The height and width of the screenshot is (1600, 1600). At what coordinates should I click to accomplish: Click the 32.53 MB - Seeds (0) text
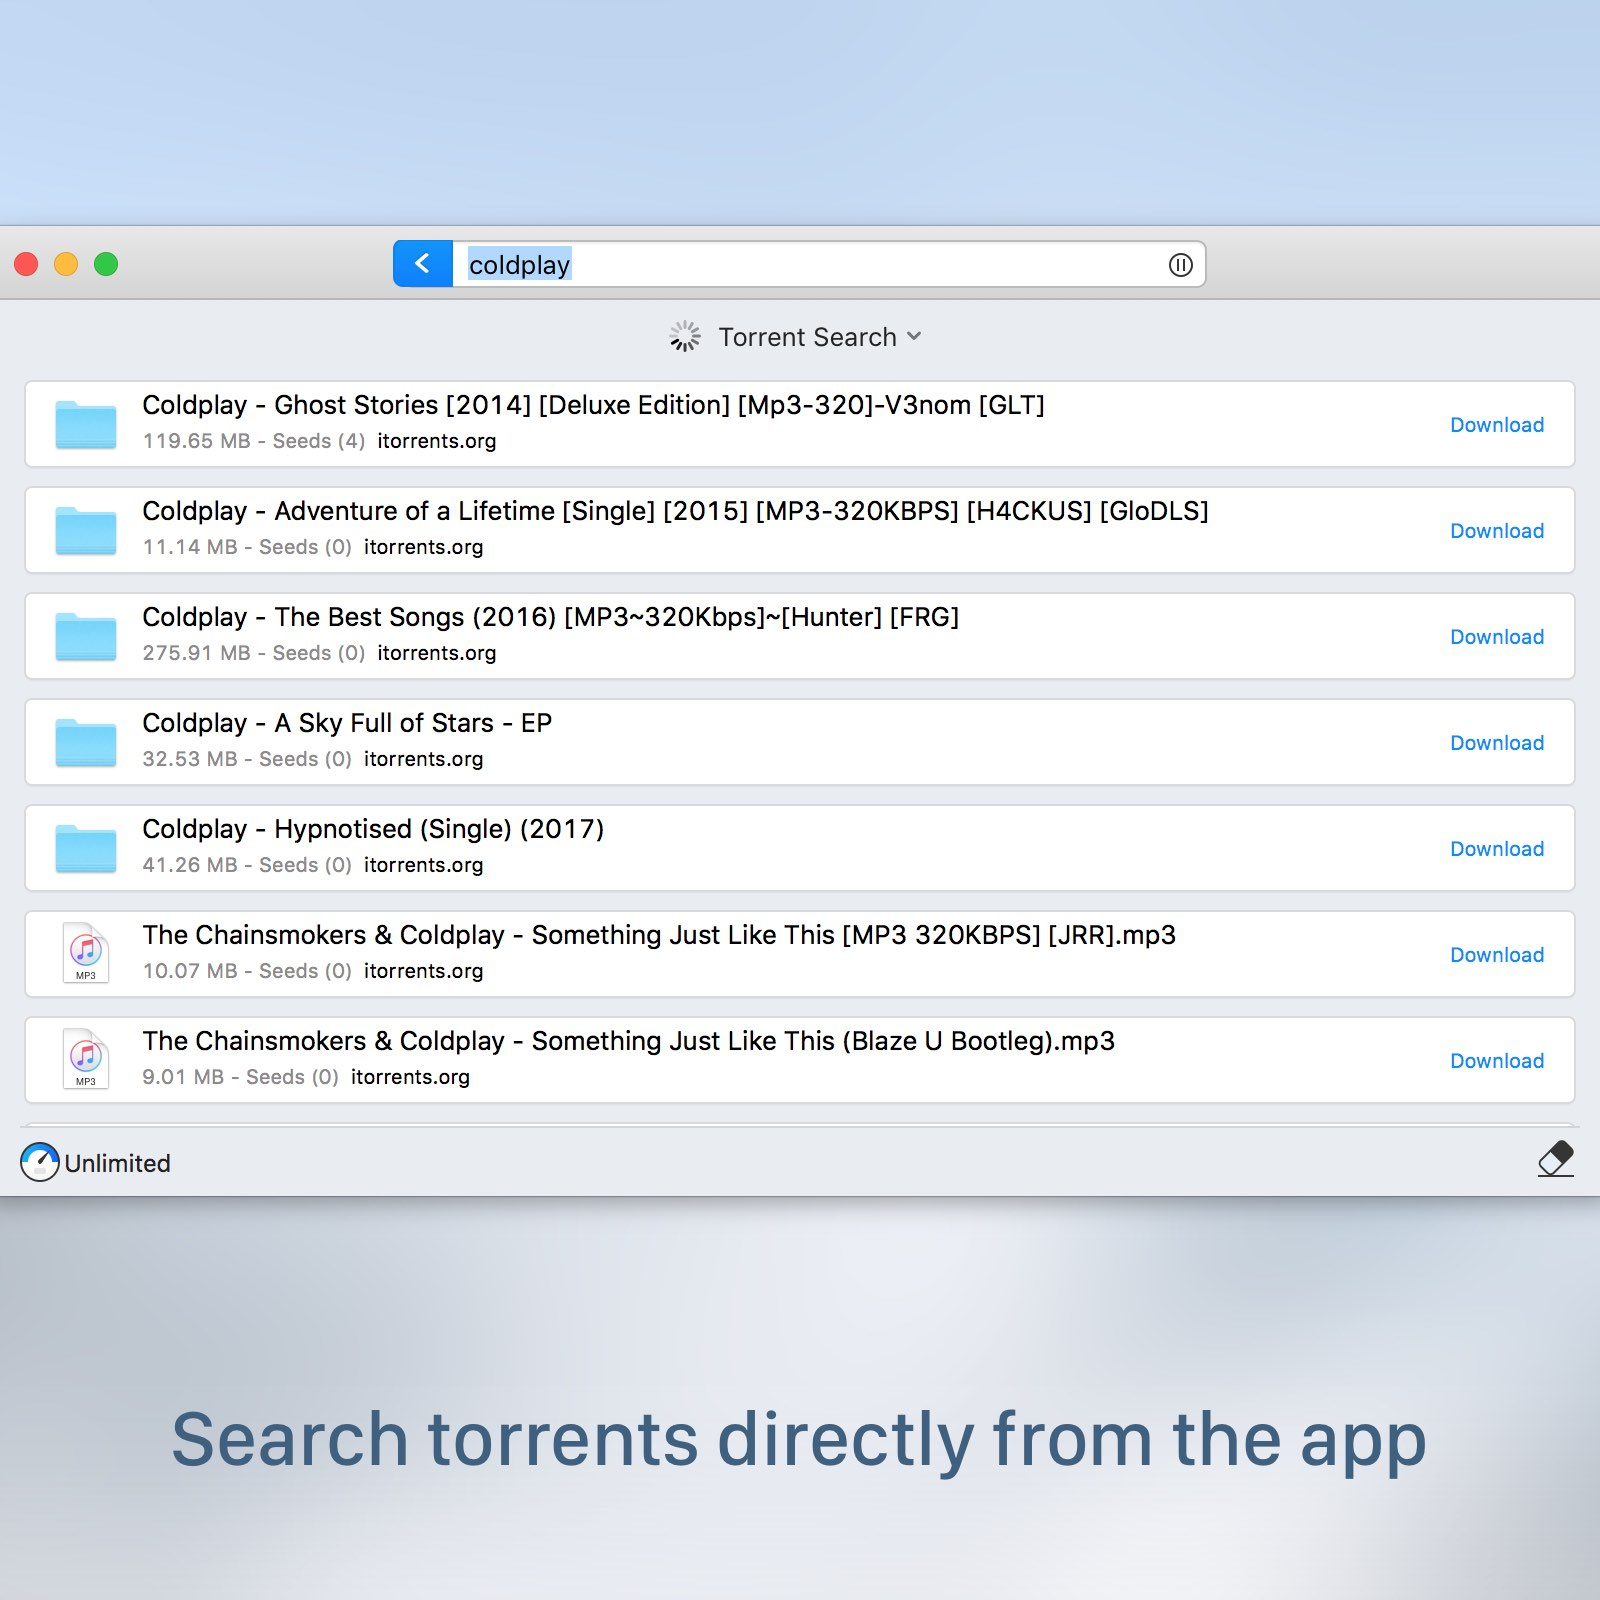tap(247, 759)
